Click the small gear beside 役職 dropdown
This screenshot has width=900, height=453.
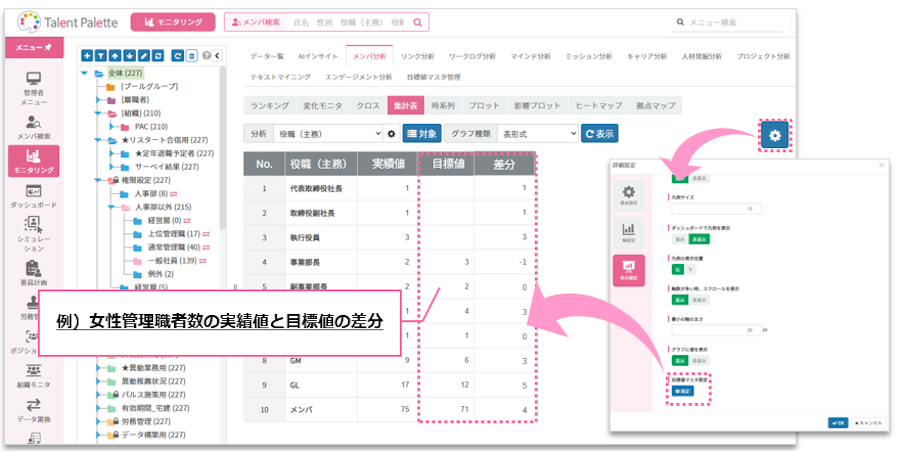click(x=391, y=134)
